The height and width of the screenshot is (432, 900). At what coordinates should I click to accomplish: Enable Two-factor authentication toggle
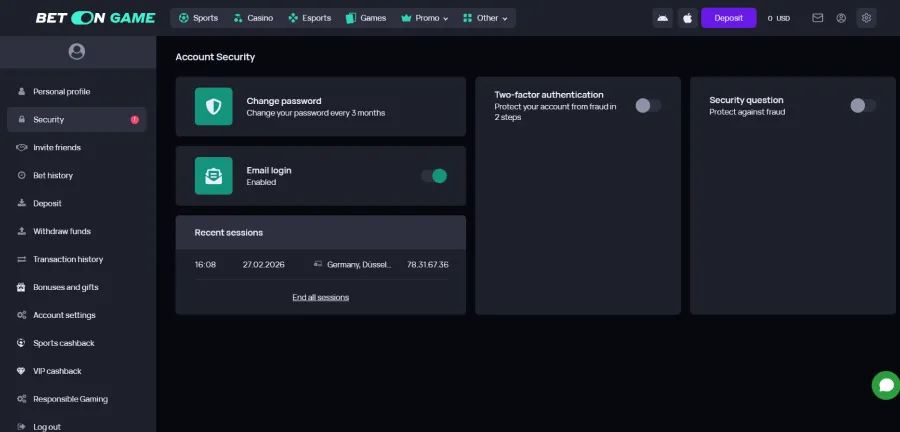coord(648,105)
